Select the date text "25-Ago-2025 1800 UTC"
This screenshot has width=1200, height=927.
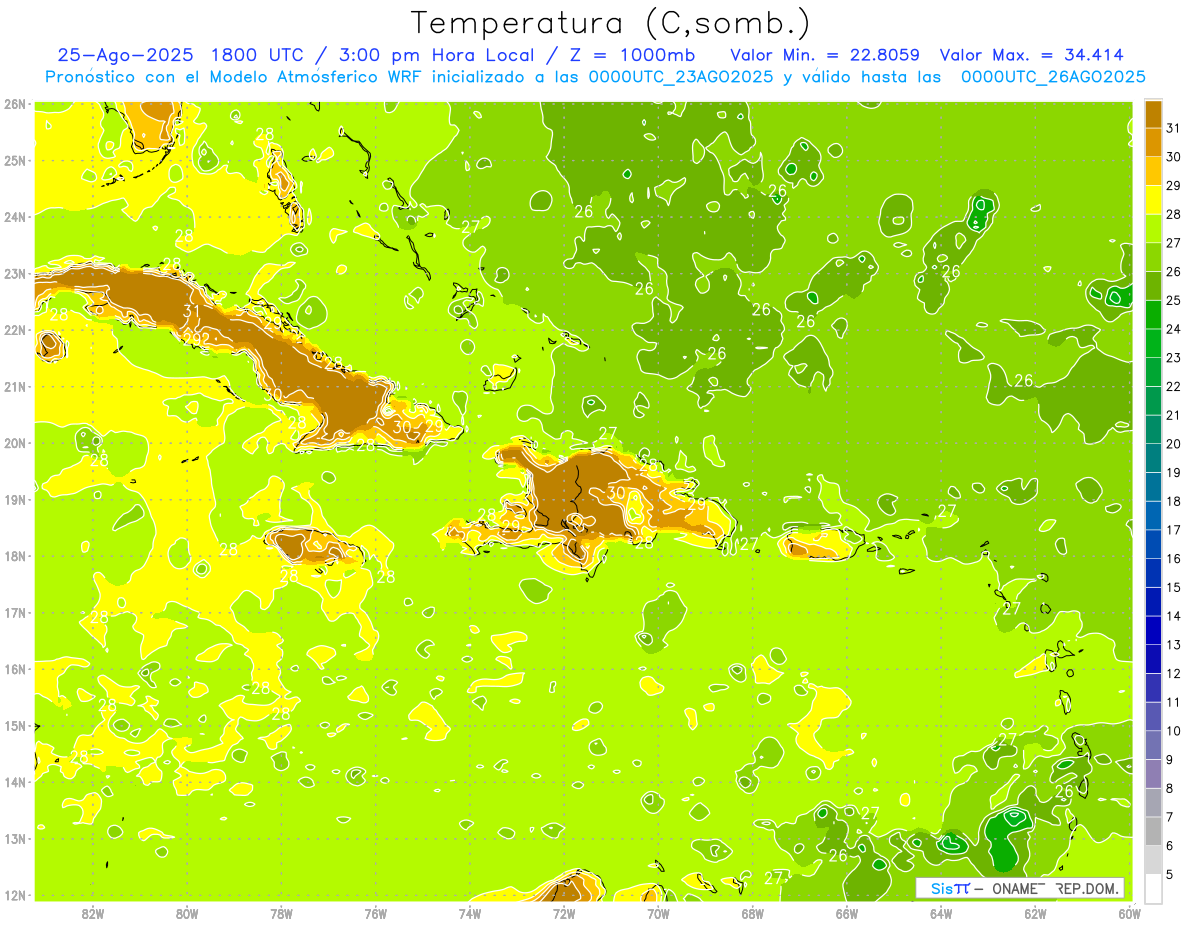[179, 55]
